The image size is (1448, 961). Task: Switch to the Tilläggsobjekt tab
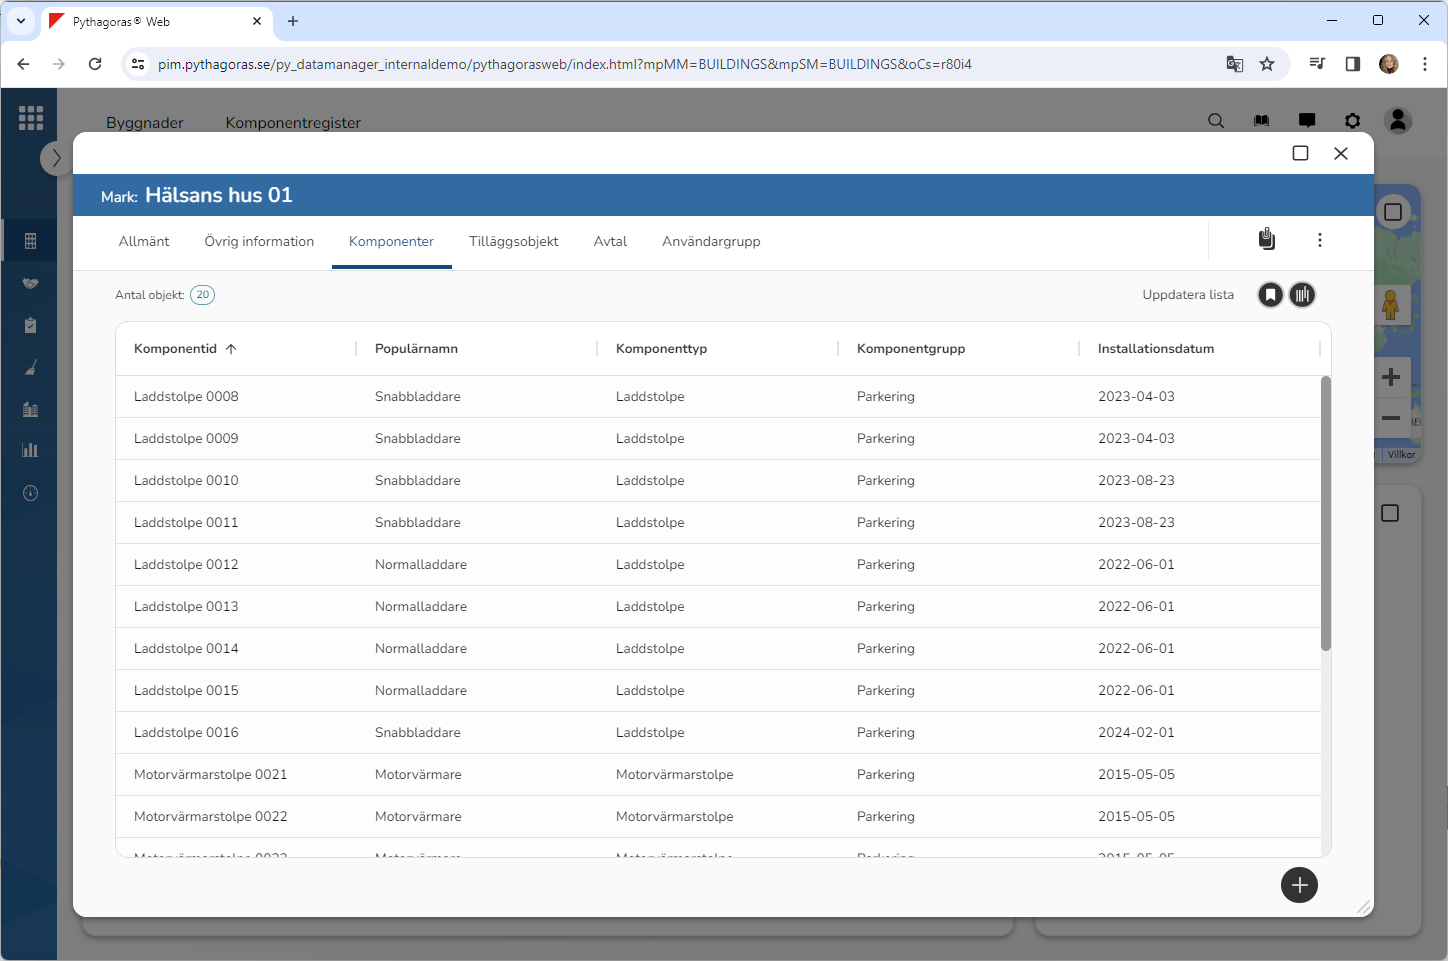[x=513, y=242]
